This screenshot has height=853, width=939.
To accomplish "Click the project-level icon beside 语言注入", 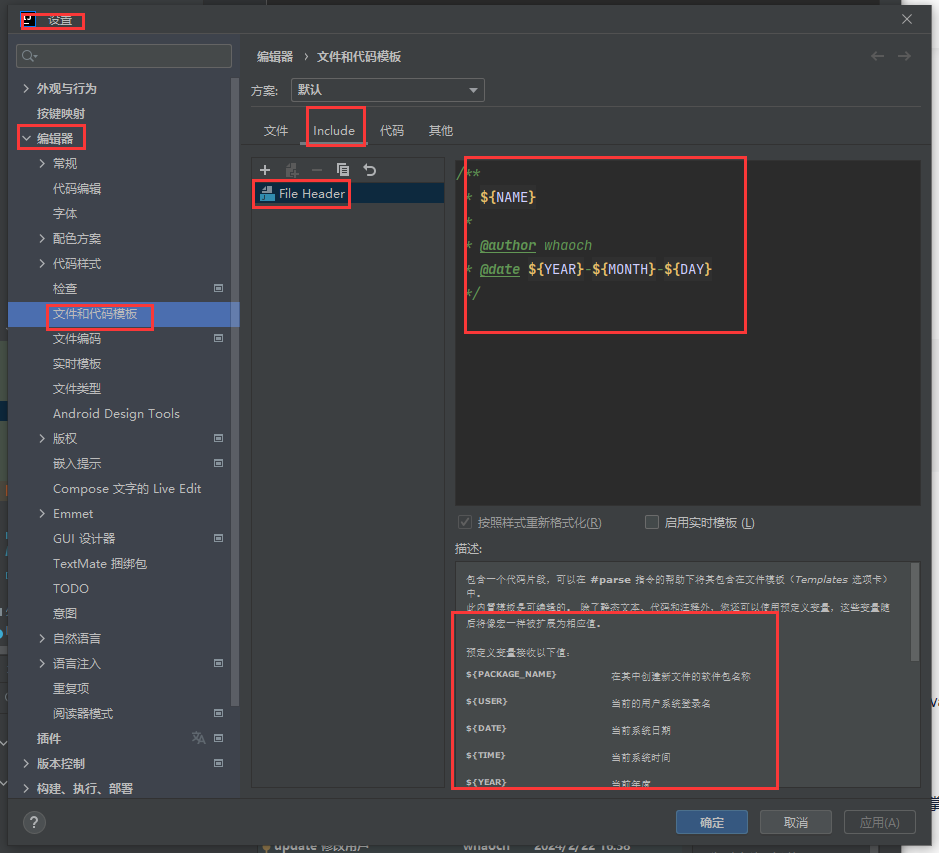I will [x=219, y=664].
